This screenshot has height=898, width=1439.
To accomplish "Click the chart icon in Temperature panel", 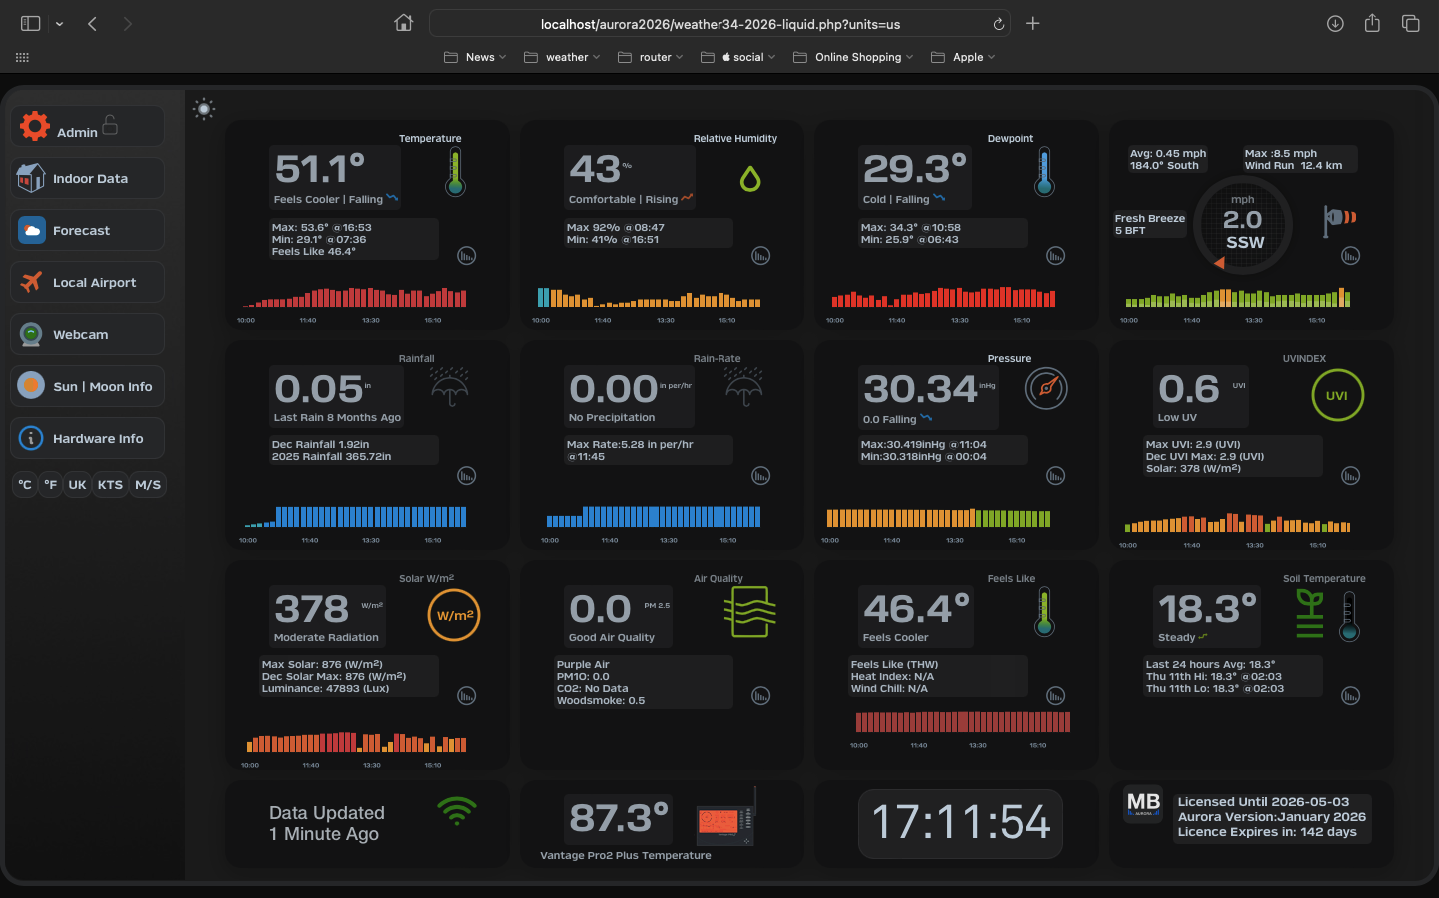I will point(466,256).
